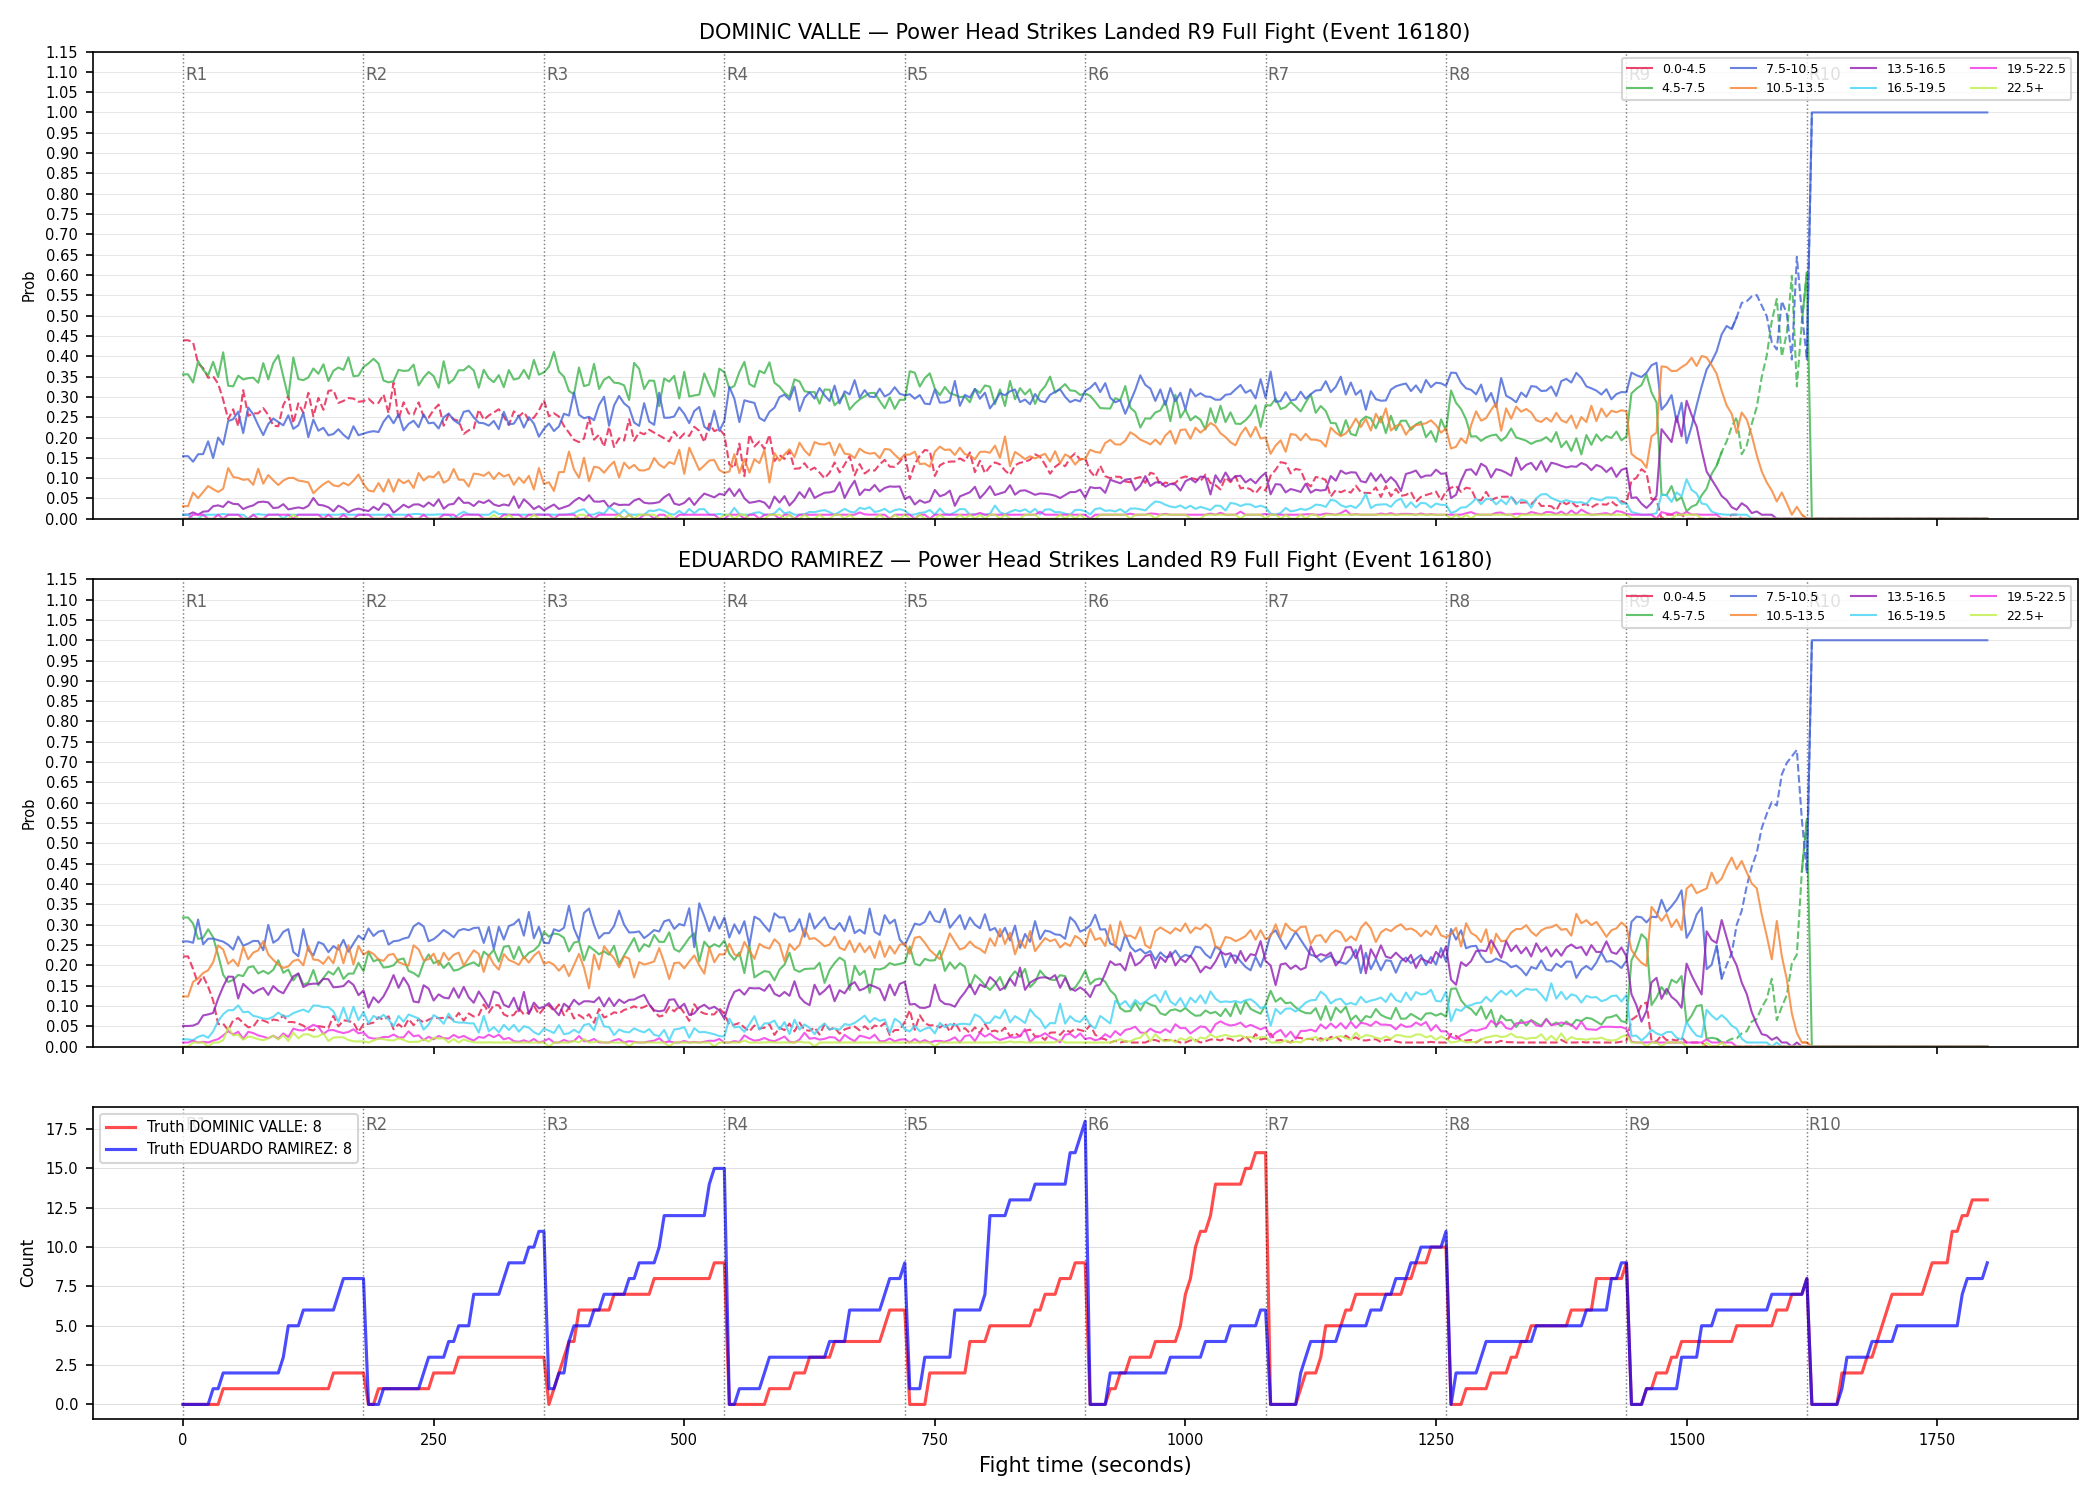This screenshot has width=2100, height=1500.
Task: Click the DOMINIC VALLE chart title
Action: tap(1084, 32)
